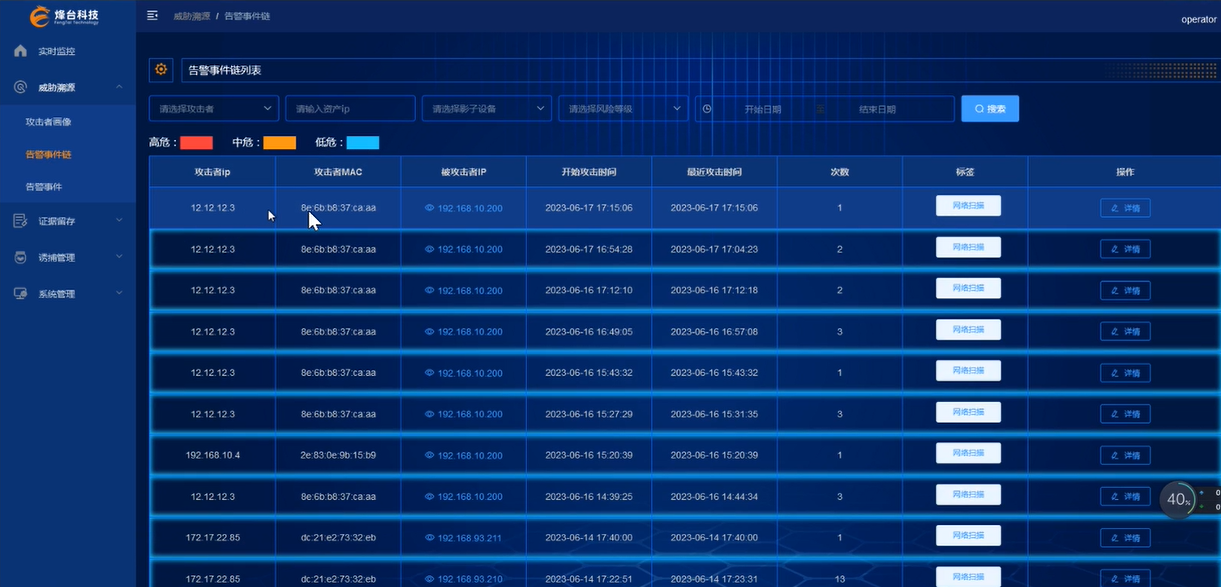This screenshot has height=587, width=1221.
Task: Click the orange 中危 color swatch
Action: click(x=280, y=143)
